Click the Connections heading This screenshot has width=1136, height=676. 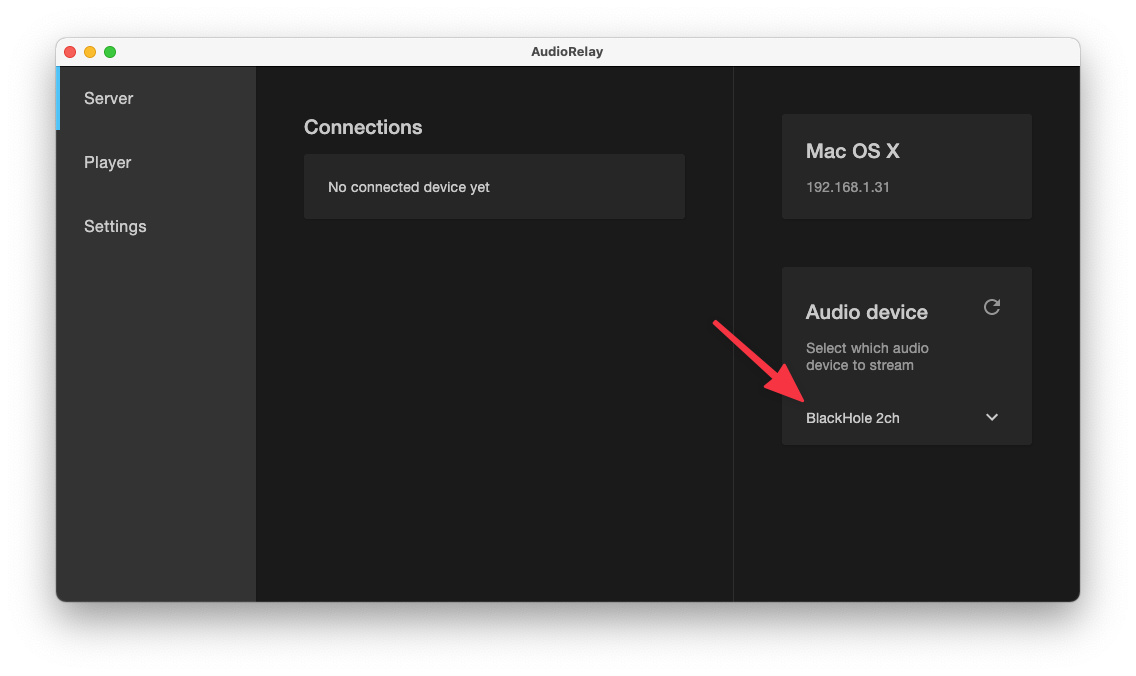[363, 127]
